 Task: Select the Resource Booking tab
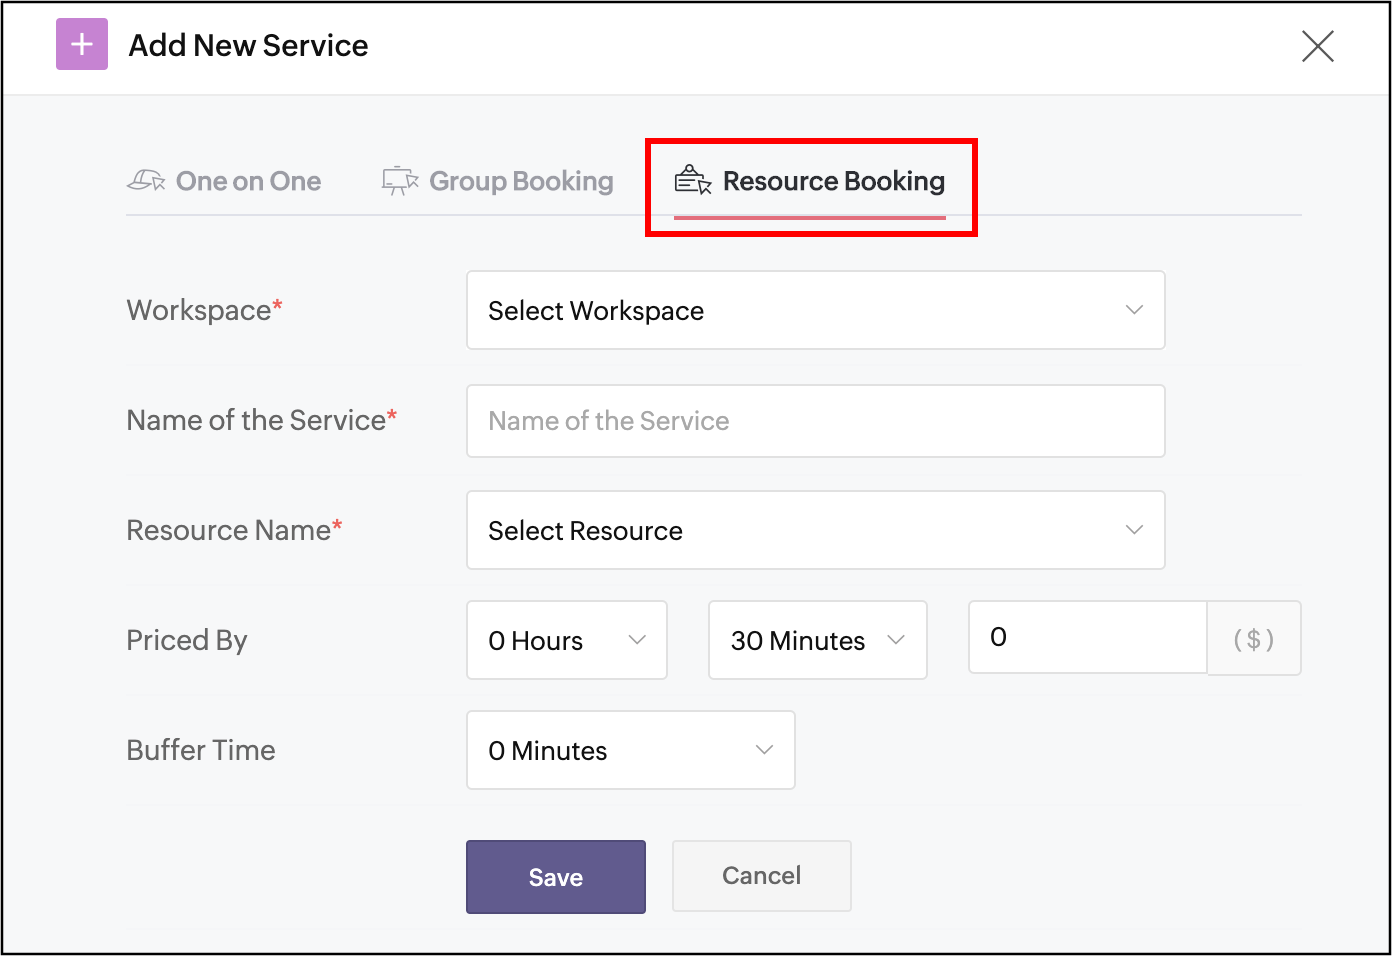833,181
